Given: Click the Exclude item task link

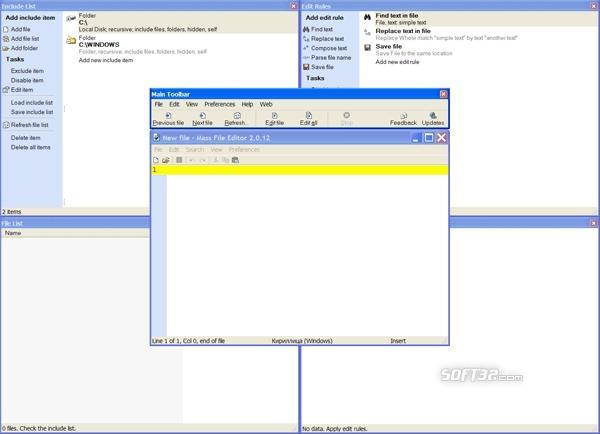Looking at the screenshot, I should click(x=27, y=71).
